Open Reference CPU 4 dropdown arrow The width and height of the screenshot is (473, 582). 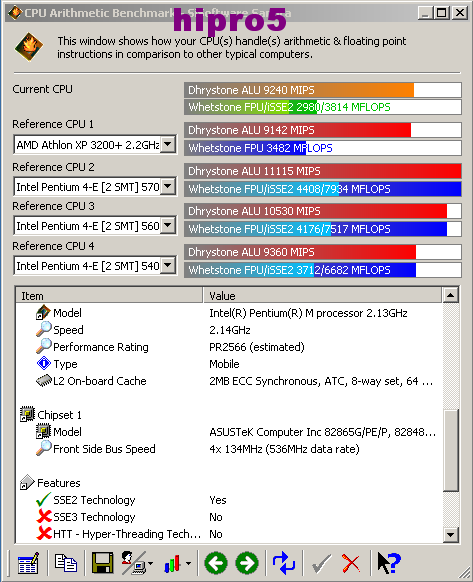click(168, 265)
